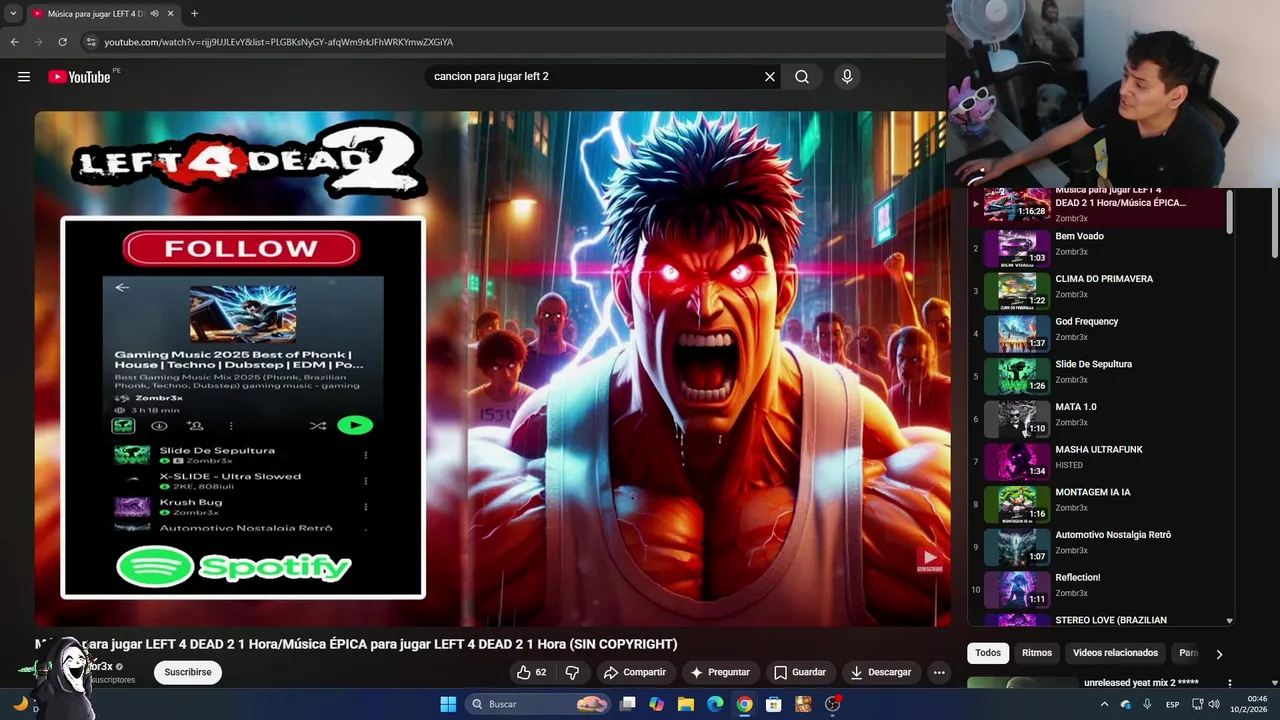Screen dimensions: 1280x720
Task: Adjust volume from system tray speaker
Action: click(1213, 704)
